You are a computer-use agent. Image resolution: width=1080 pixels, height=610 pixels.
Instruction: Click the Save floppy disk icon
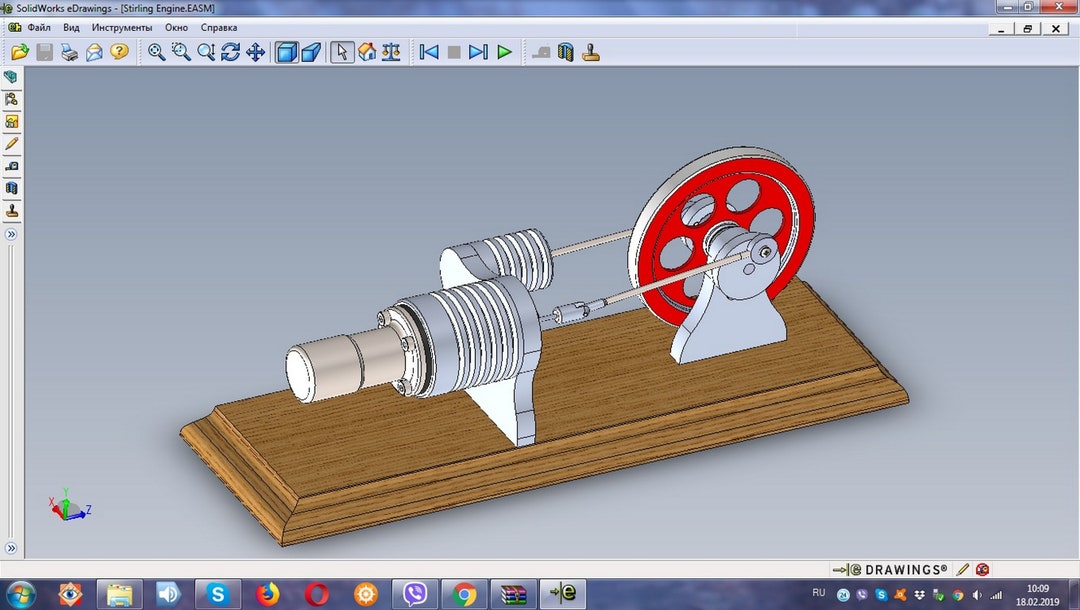45,52
